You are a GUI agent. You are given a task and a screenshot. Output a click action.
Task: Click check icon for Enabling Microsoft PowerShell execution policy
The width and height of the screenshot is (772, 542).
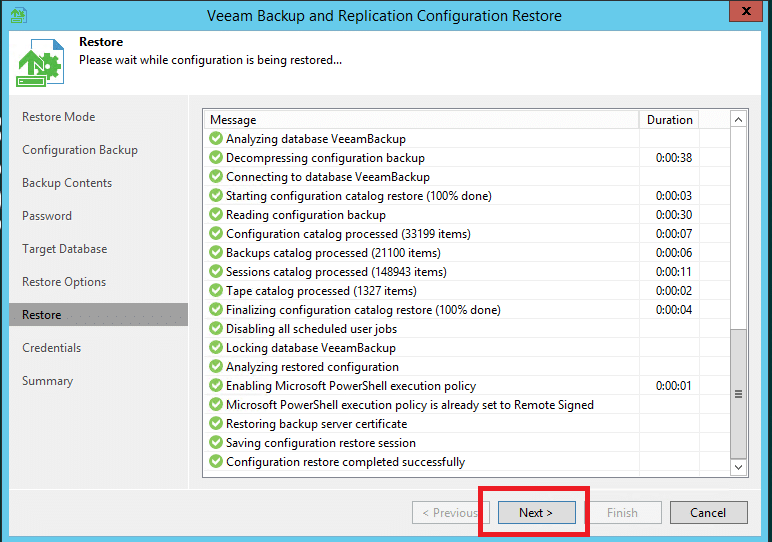[x=216, y=385]
